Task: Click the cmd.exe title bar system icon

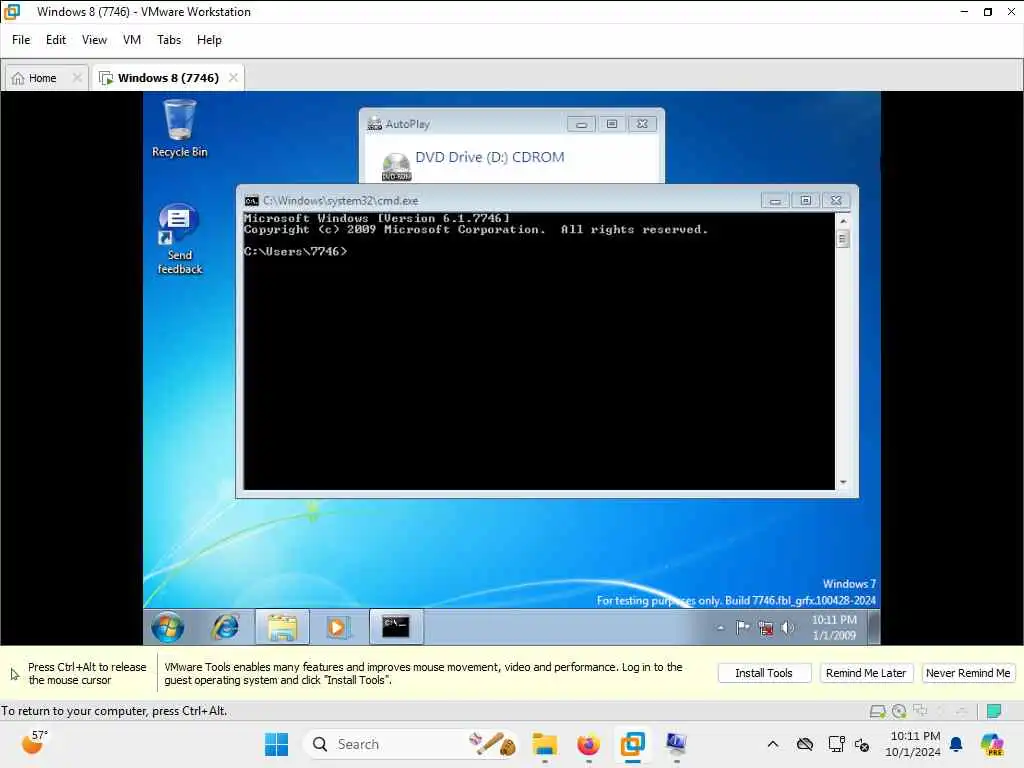Action: click(x=251, y=200)
